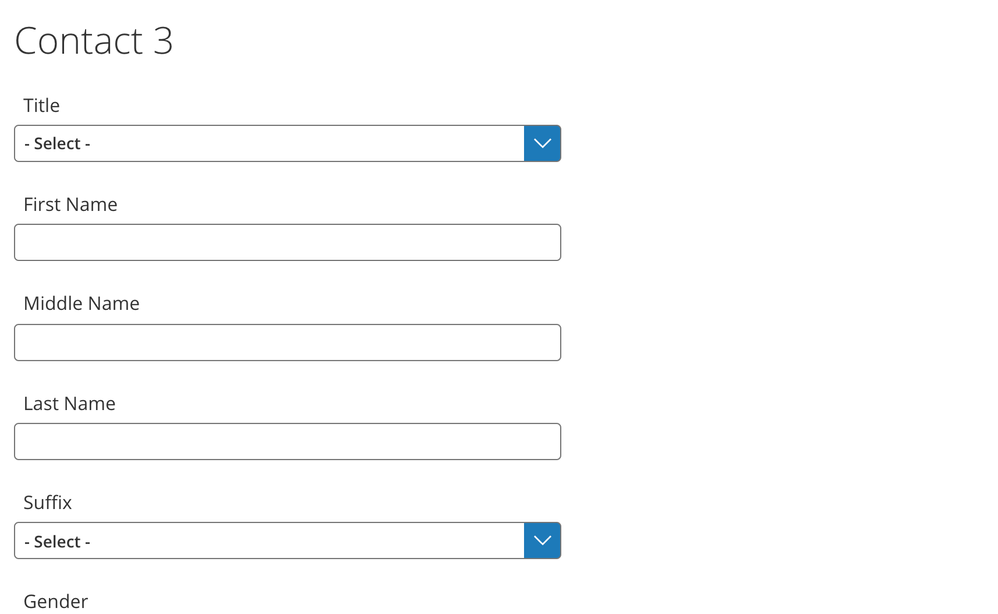Click inside the Last Name input field

coord(287,441)
